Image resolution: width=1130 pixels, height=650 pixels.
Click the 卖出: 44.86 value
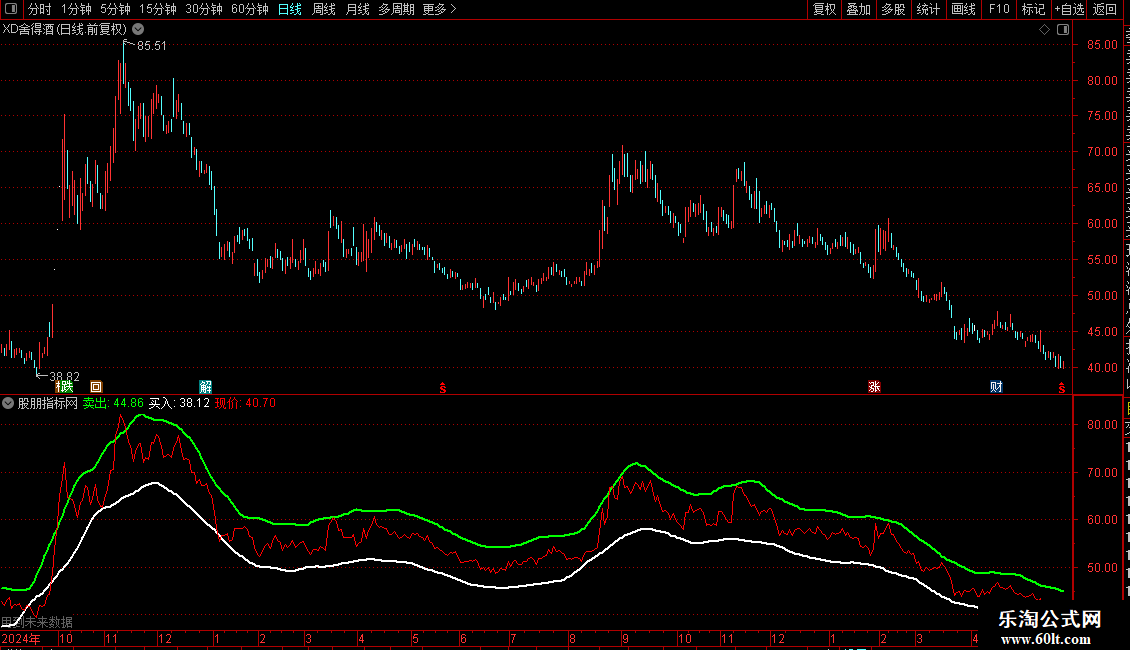pos(113,403)
